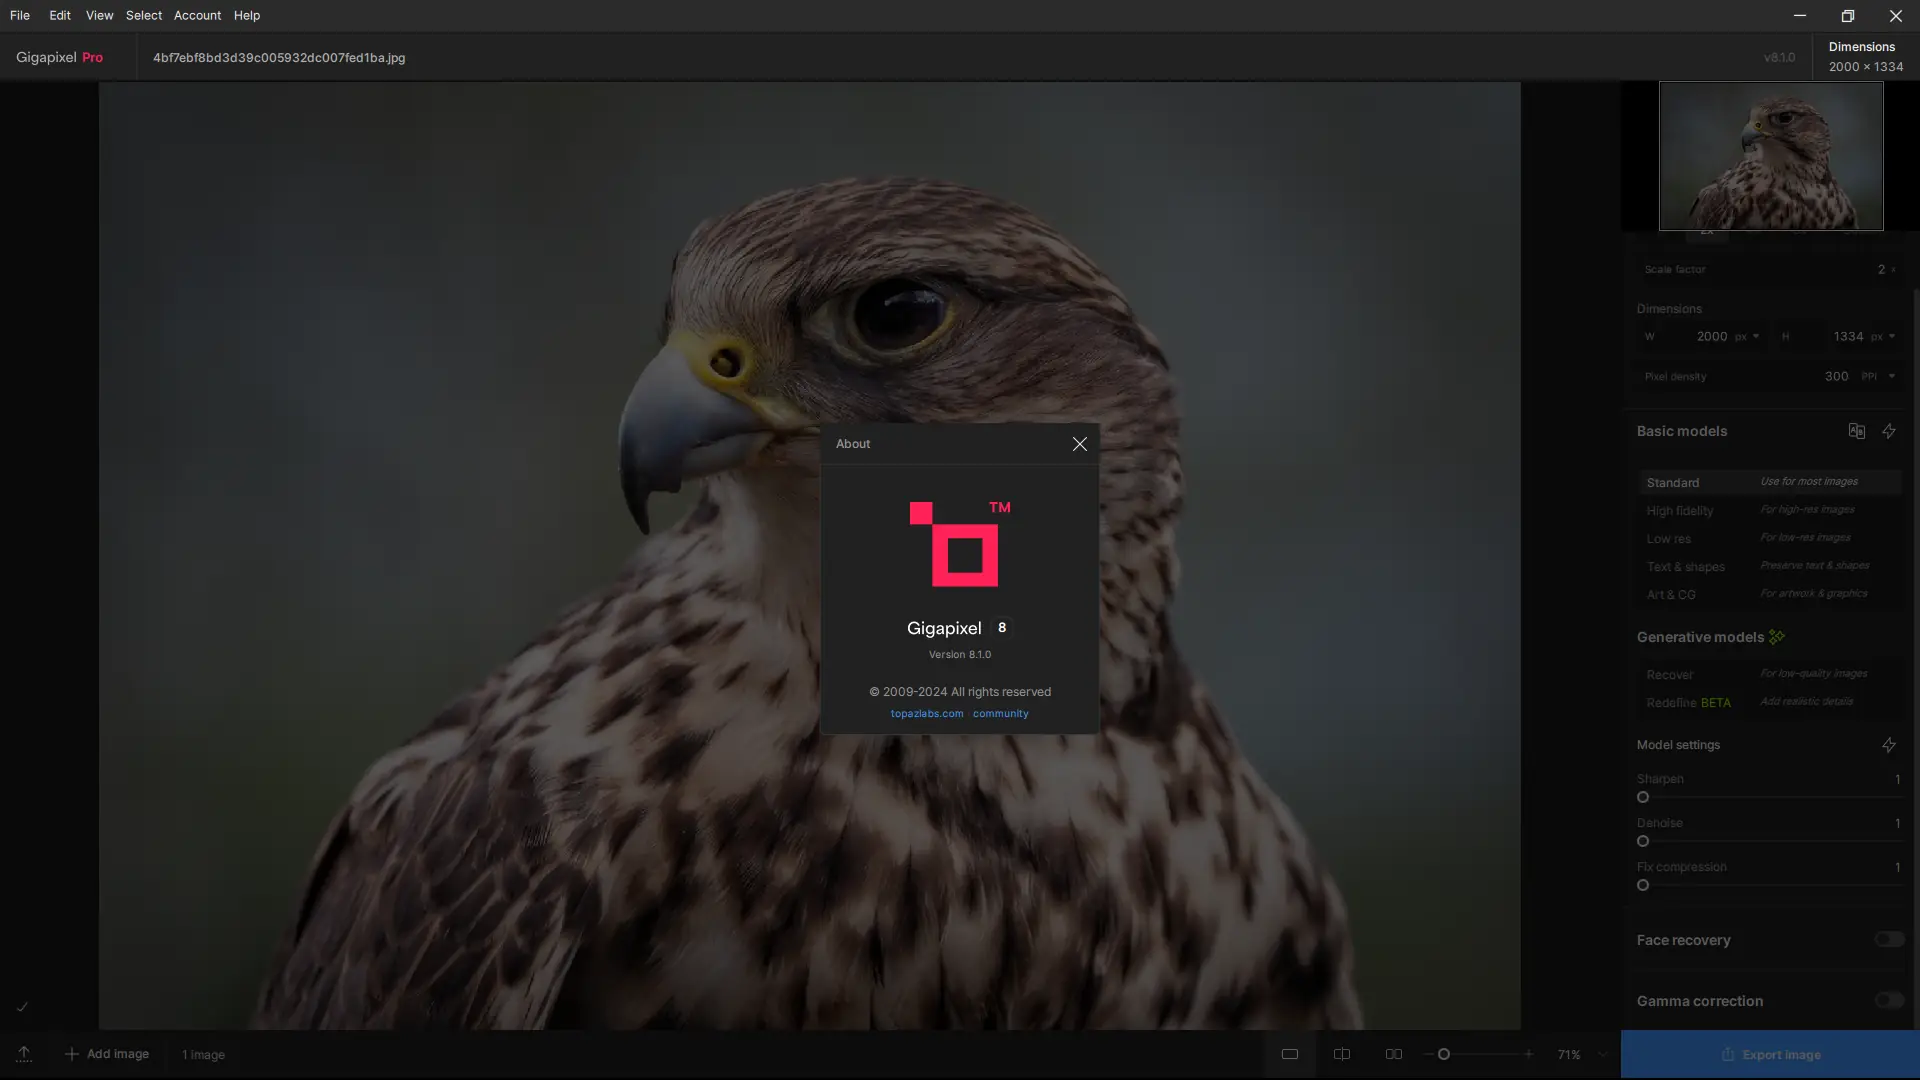
Task: Click the Sharpen slider handle
Action: click(1642, 797)
